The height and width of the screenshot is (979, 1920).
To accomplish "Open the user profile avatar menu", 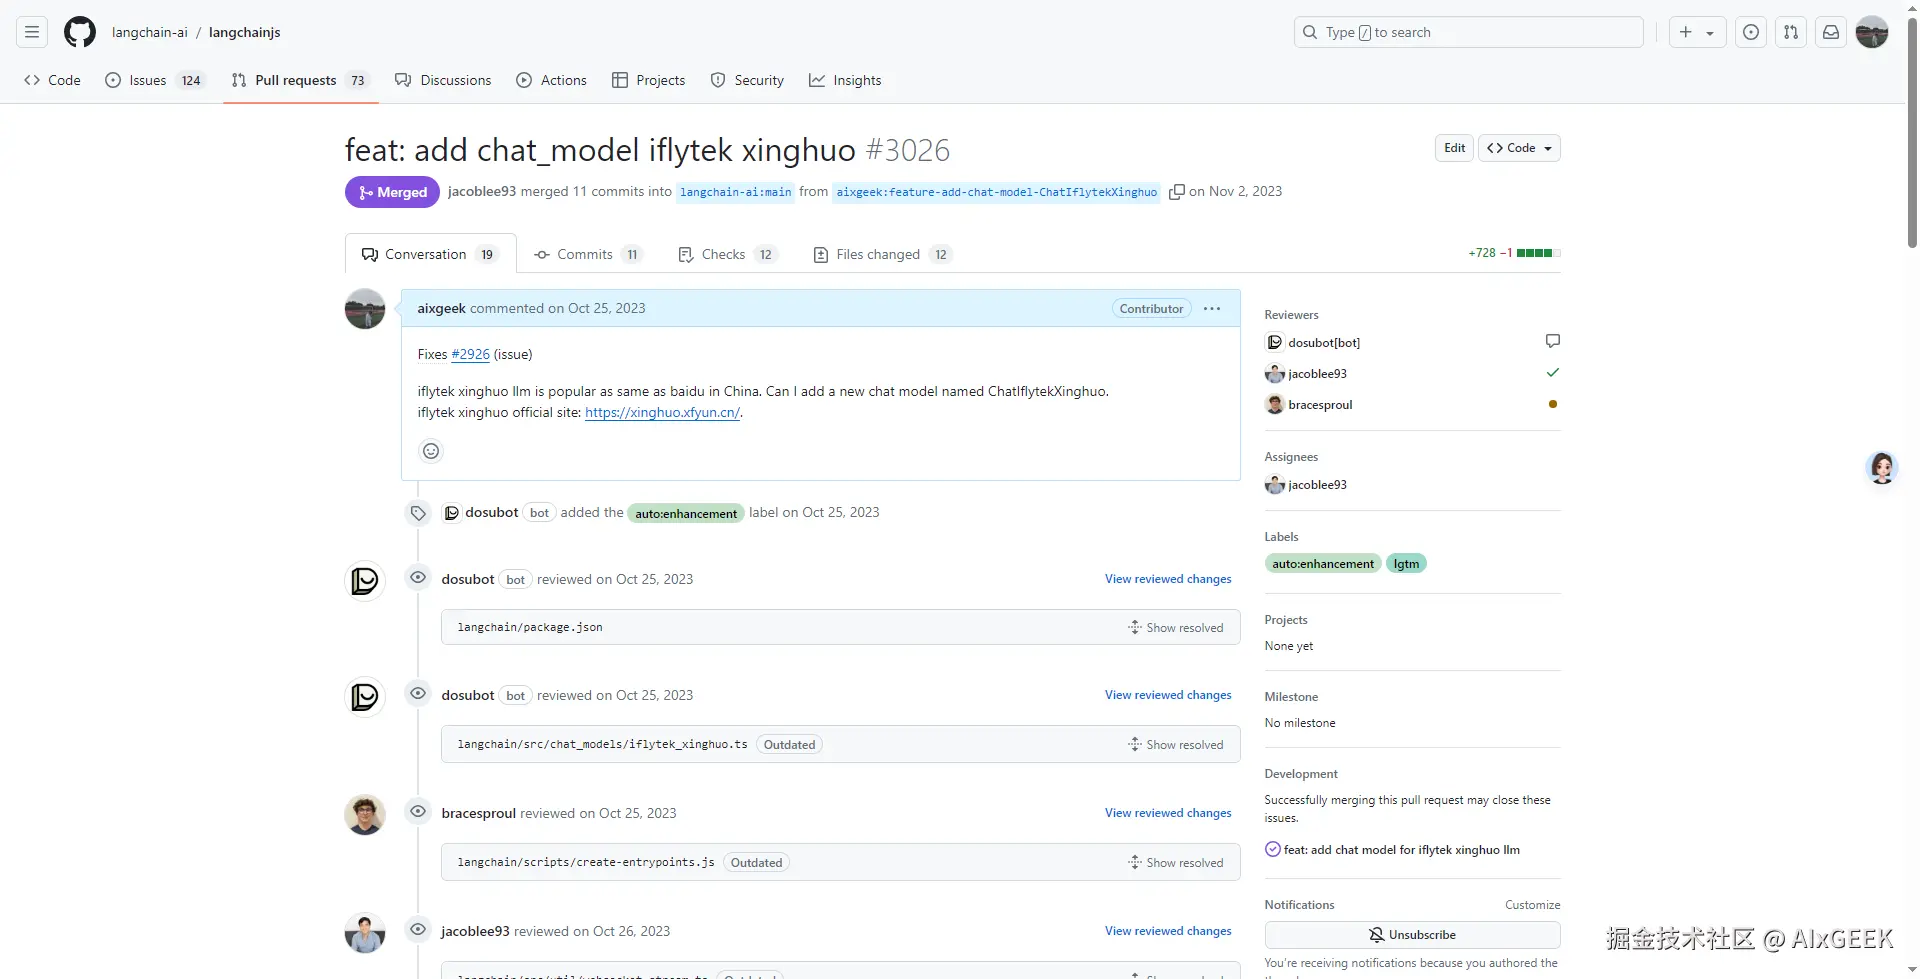I will click(1872, 32).
